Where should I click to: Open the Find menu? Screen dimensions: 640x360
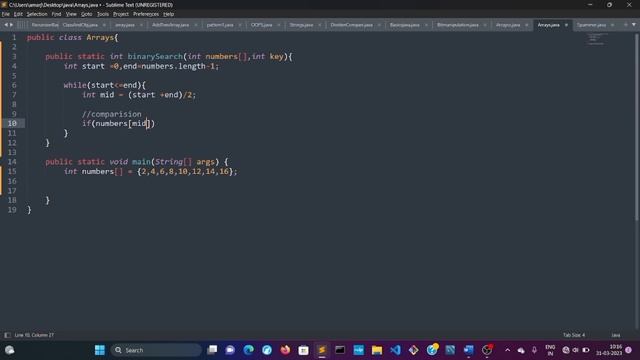click(56, 14)
